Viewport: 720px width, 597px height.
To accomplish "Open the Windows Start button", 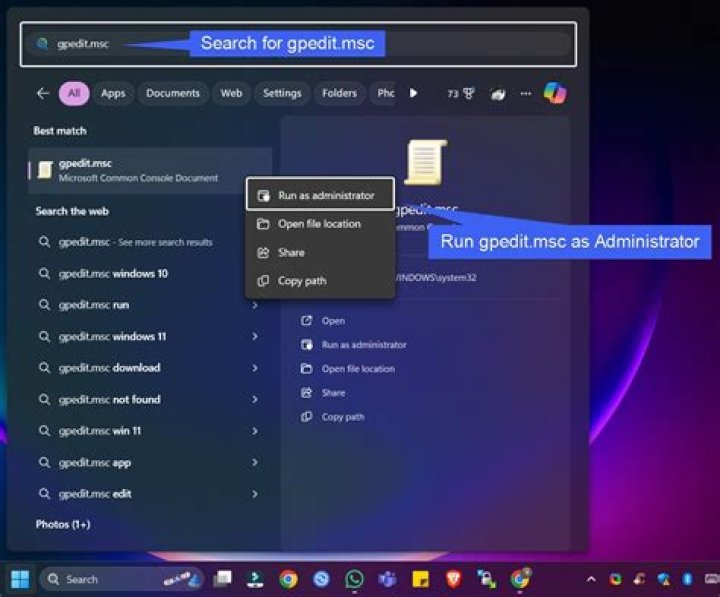I will click(x=20, y=580).
